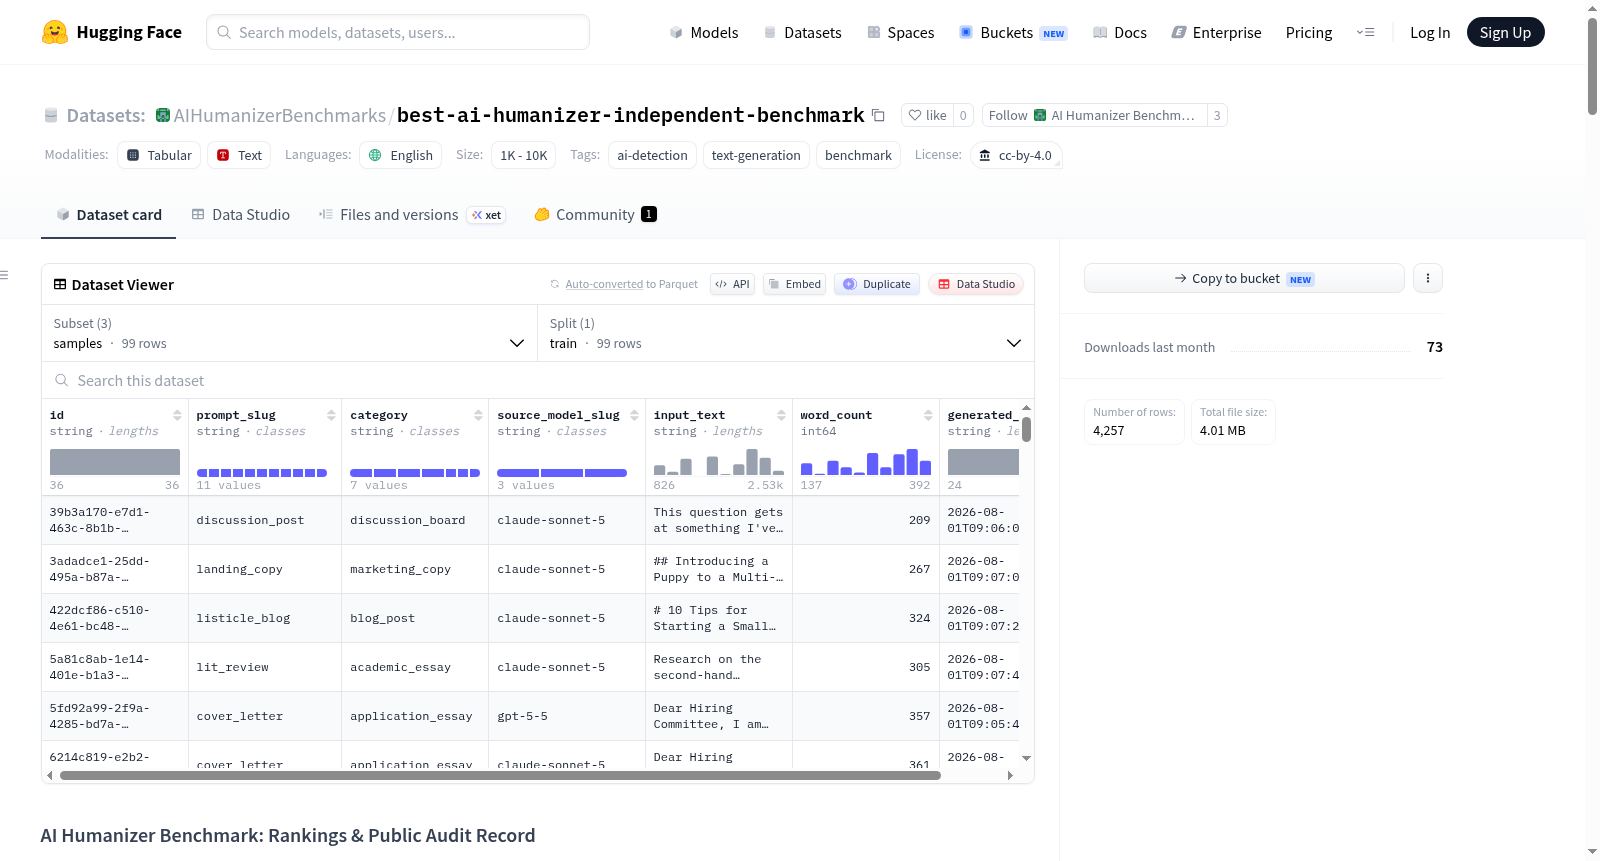Click the English language tag
Viewport: 1600px width, 861px height.
click(401, 155)
